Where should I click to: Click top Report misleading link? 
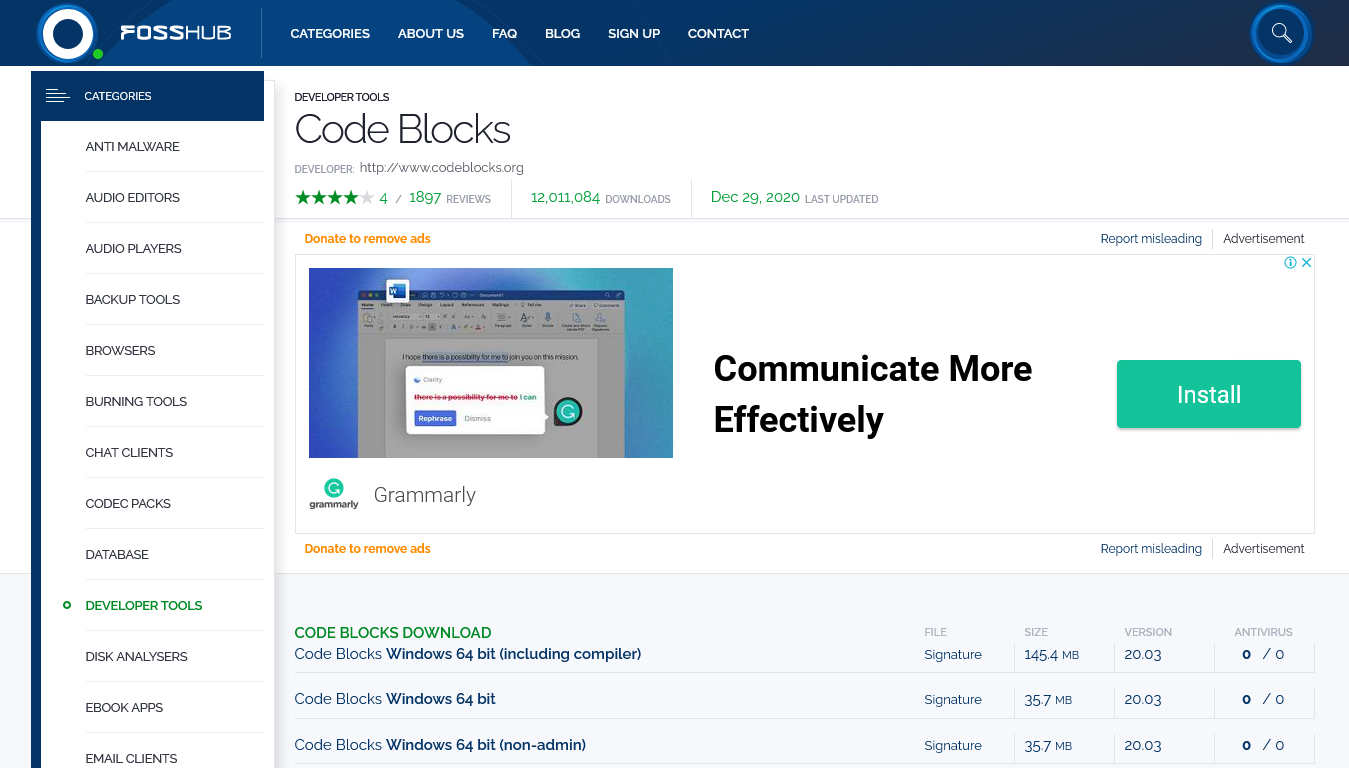1151,238
